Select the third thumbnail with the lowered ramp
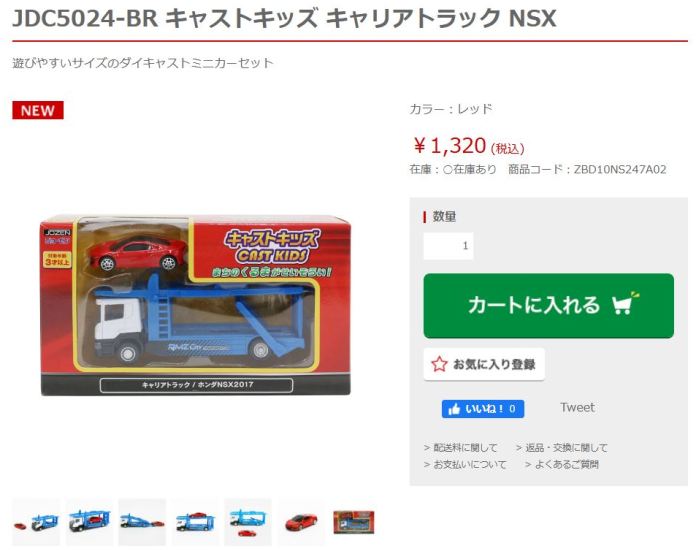700x550 pixels. 142,522
